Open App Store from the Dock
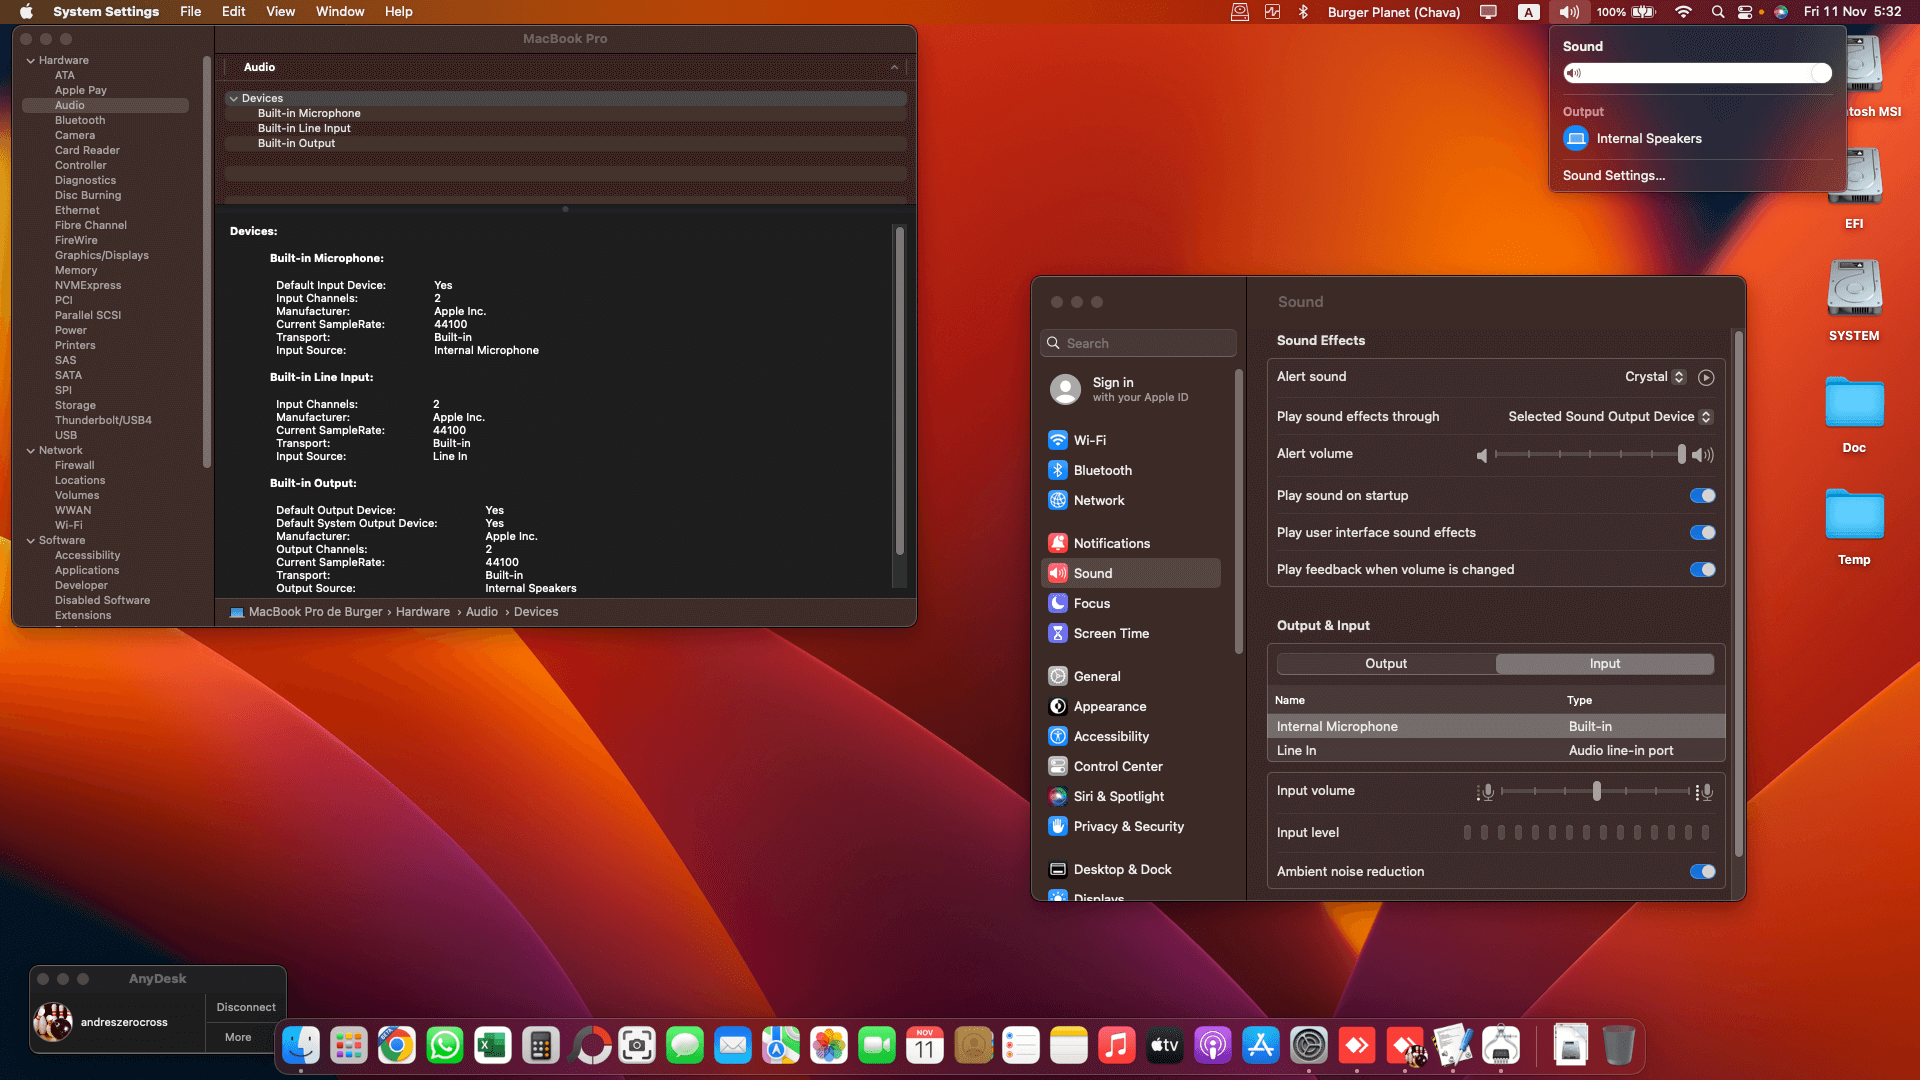Screen dimensions: 1920x1080 1261,1046
